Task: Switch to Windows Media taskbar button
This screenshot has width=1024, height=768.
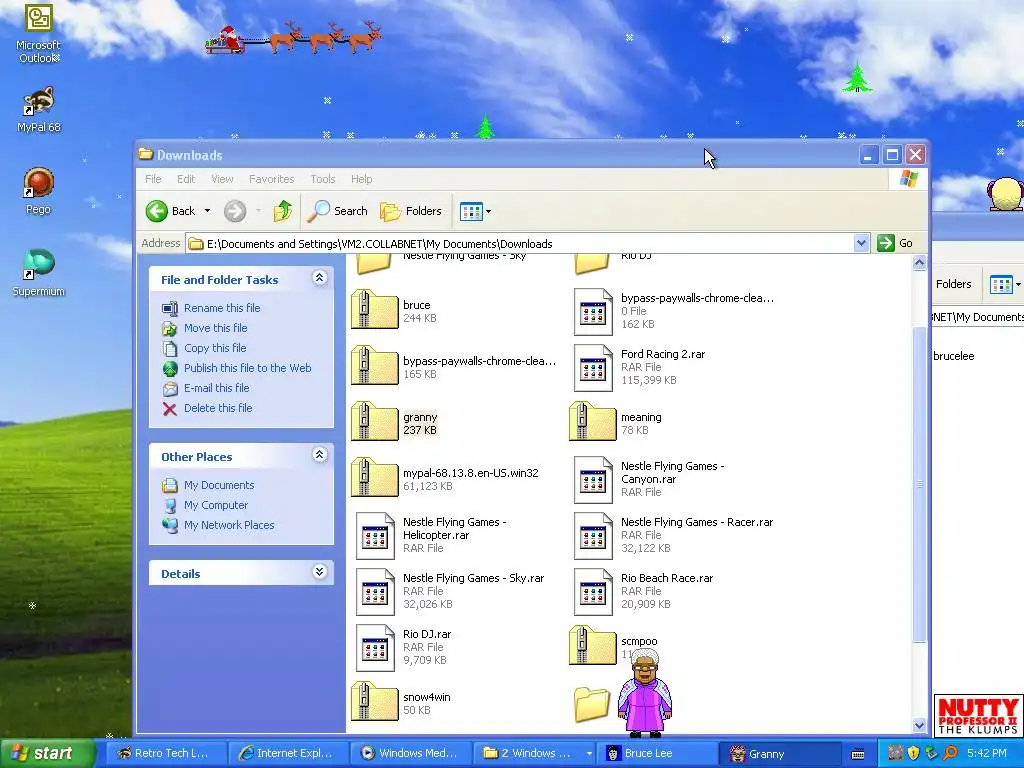Action: coord(409,754)
